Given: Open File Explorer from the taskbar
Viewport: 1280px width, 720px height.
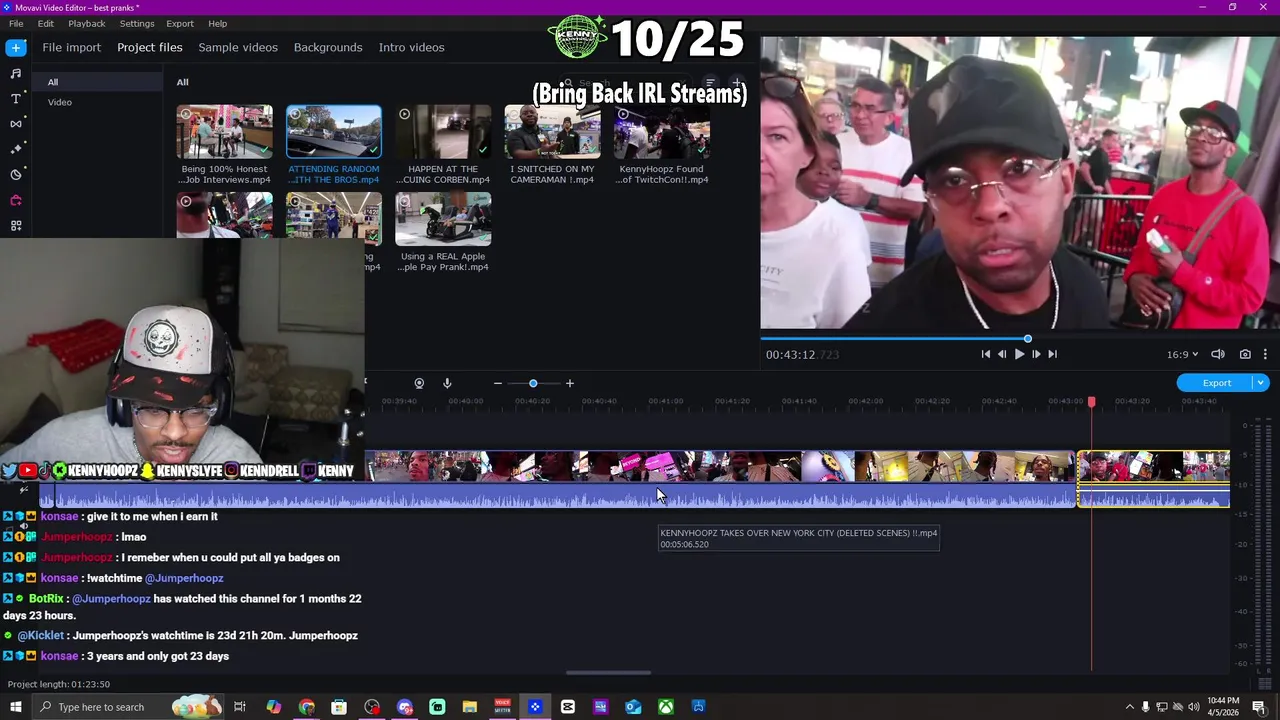Looking at the screenshot, I should pos(469,707).
